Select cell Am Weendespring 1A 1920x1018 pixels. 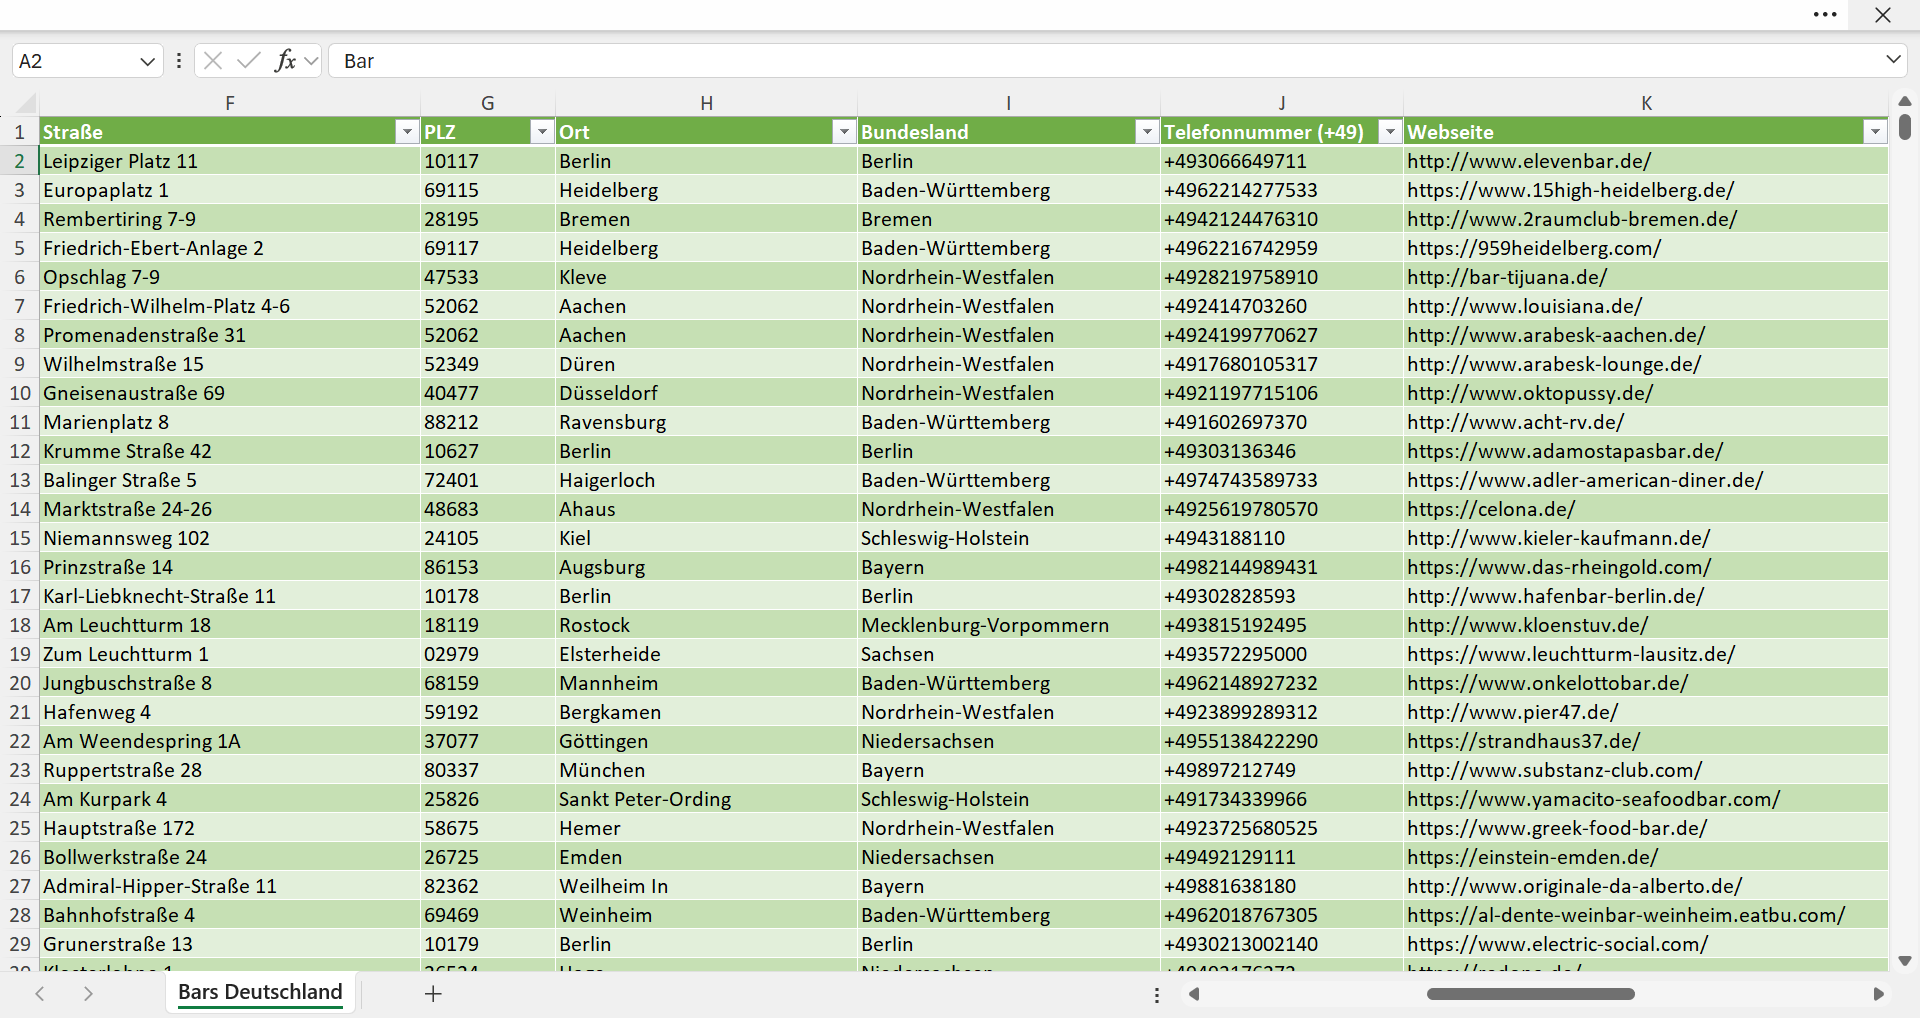(x=230, y=741)
